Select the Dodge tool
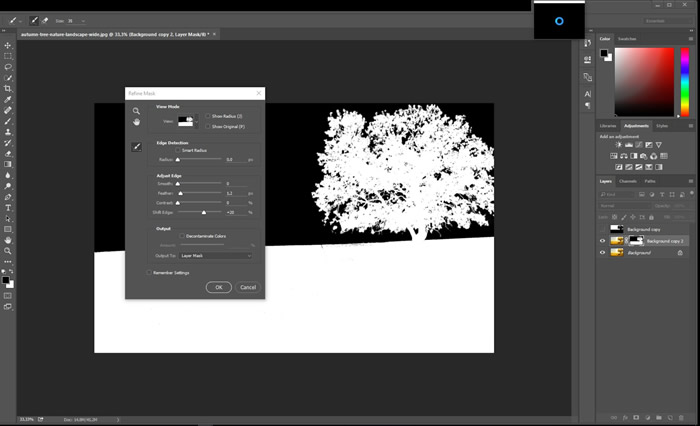This screenshot has height=426, width=700. (x=8, y=186)
